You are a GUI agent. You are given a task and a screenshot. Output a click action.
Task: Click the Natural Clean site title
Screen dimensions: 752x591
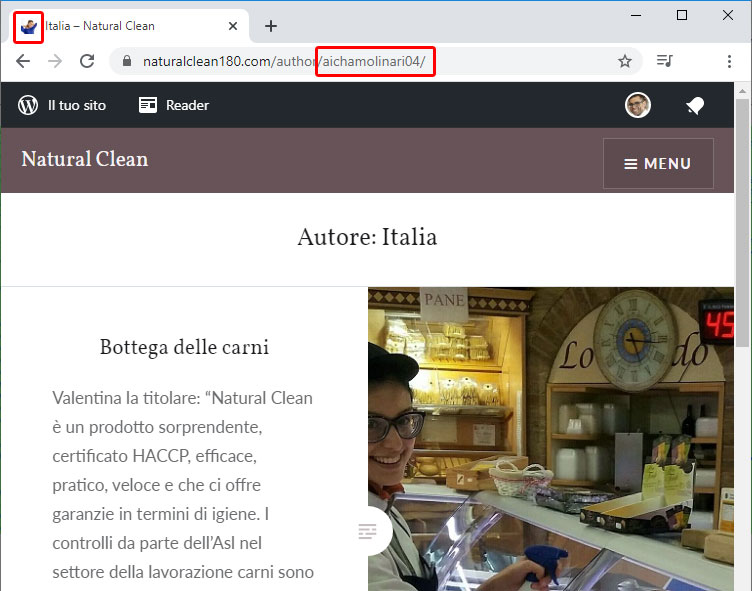point(85,159)
